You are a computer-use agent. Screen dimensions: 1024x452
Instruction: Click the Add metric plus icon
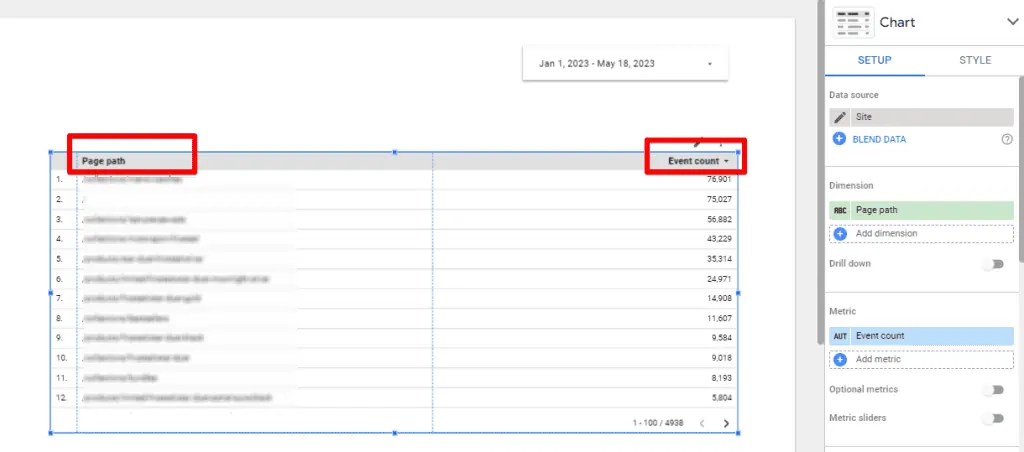tap(840, 359)
